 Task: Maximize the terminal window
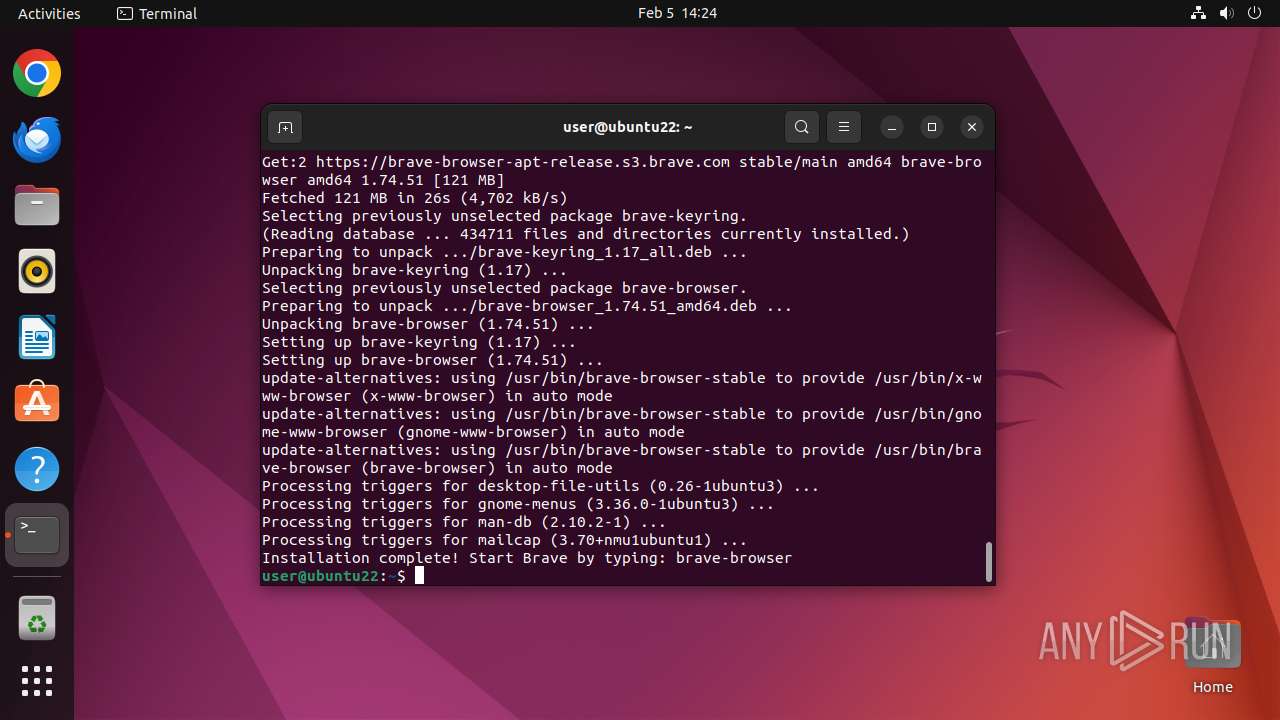932,127
